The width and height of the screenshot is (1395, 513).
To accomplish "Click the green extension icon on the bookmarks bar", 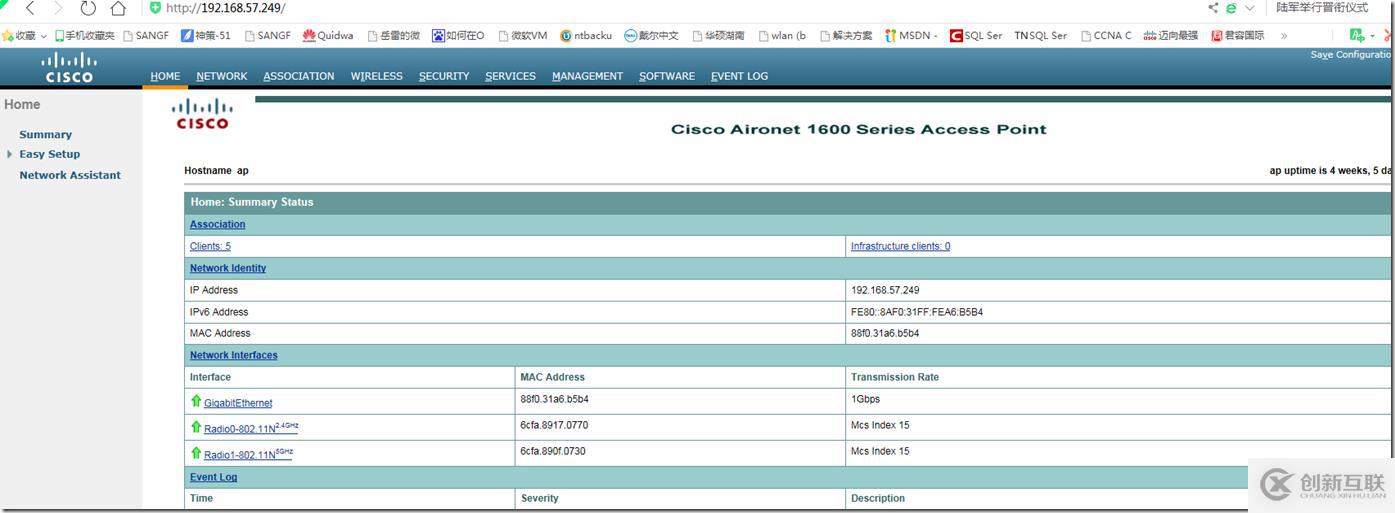I will click(x=1356, y=35).
